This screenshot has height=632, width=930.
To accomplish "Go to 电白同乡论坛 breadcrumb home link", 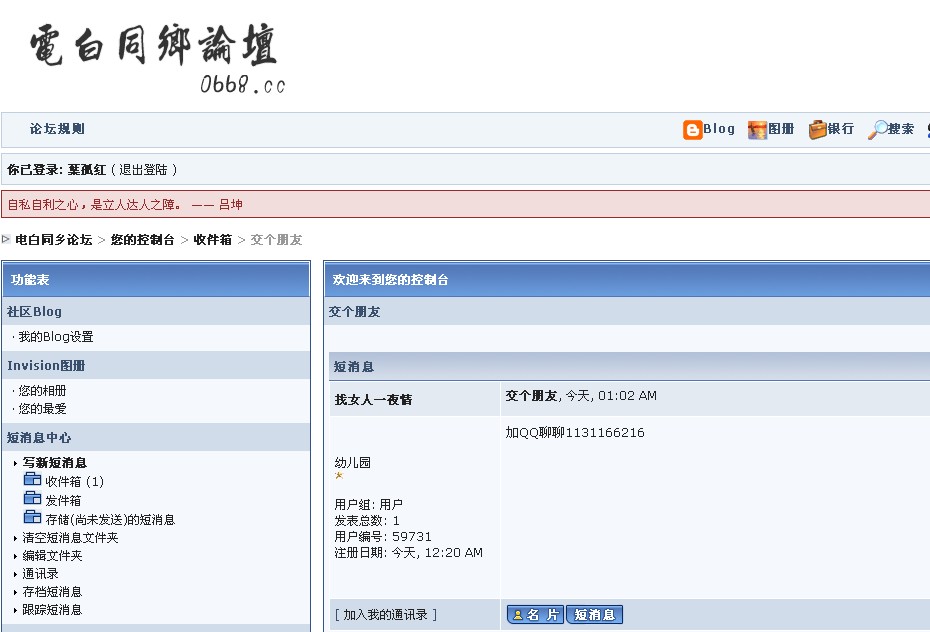I will point(53,240).
